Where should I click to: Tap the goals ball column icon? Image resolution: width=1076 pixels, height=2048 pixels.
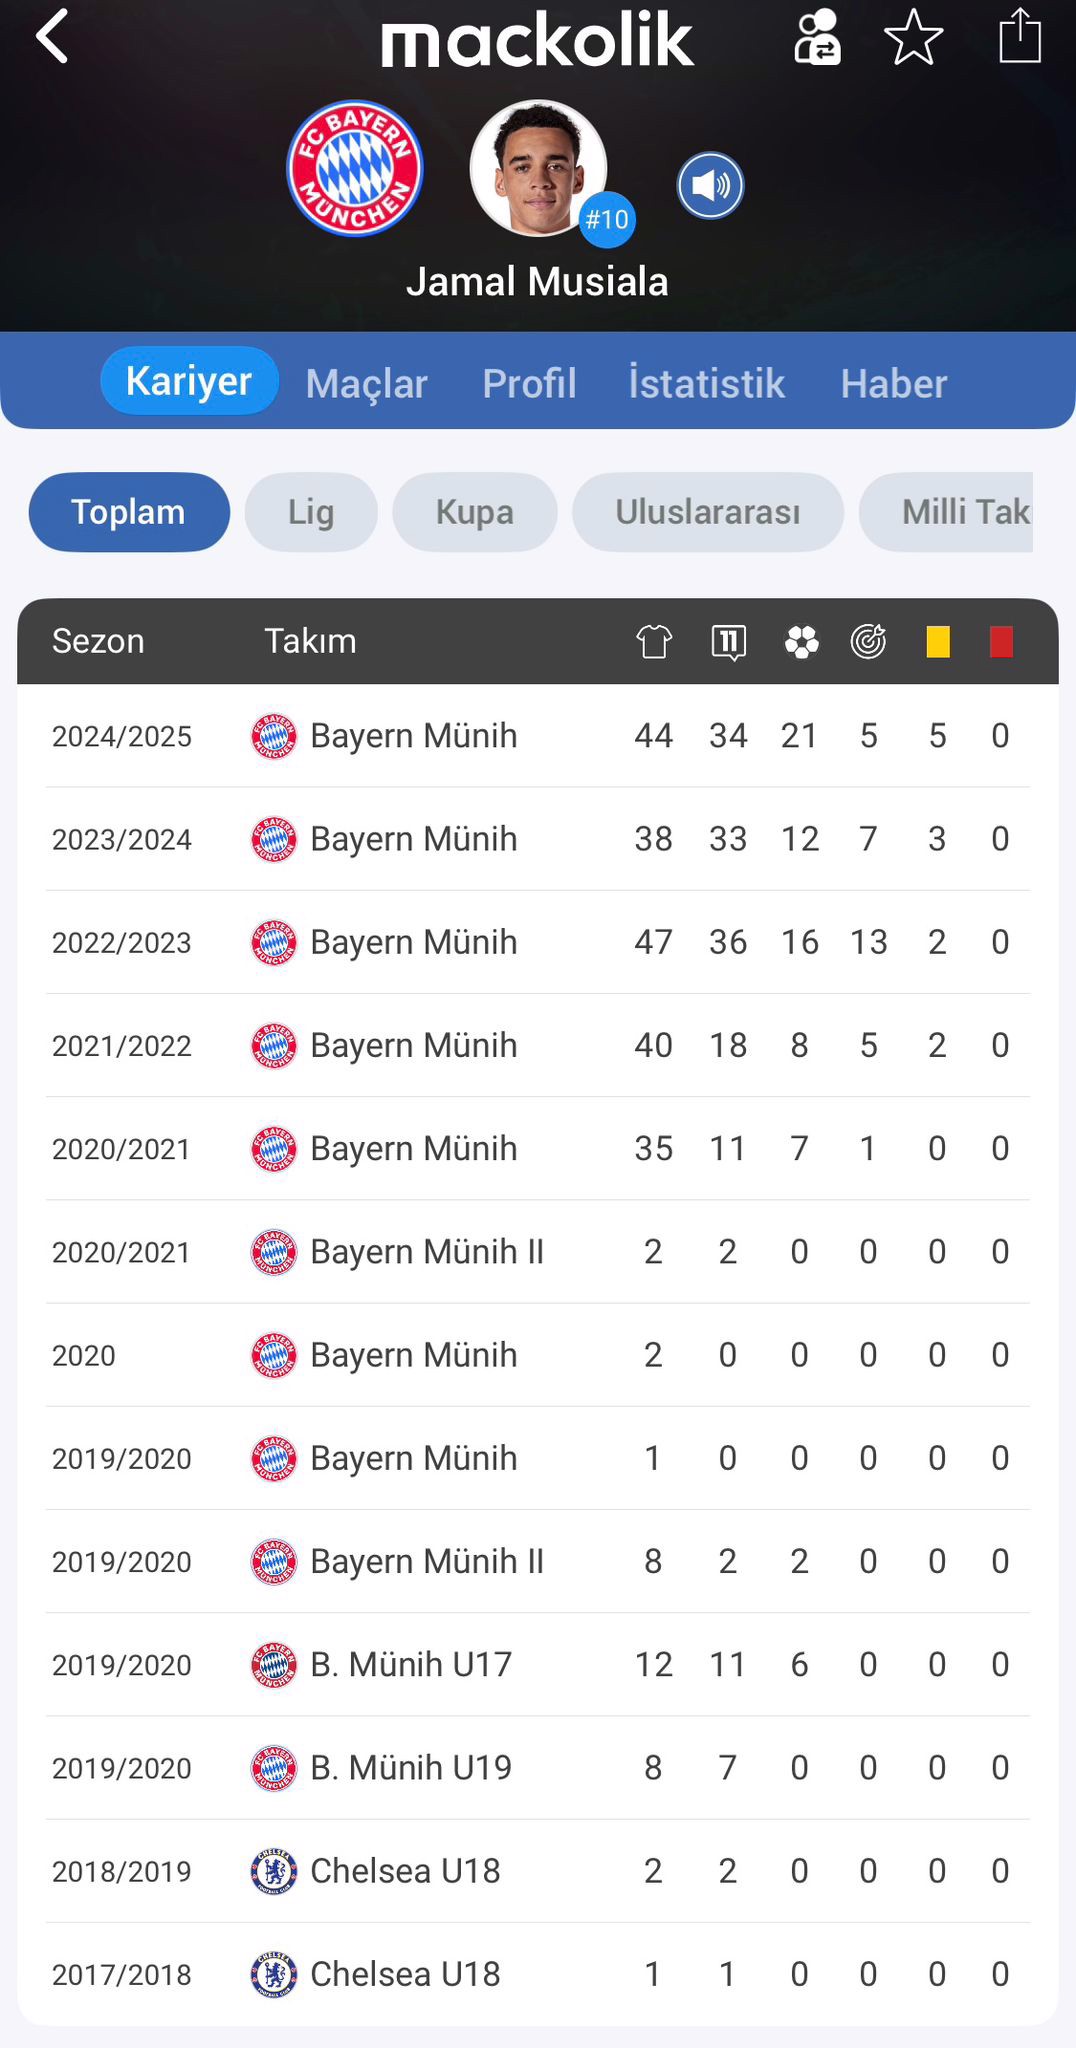tap(801, 641)
